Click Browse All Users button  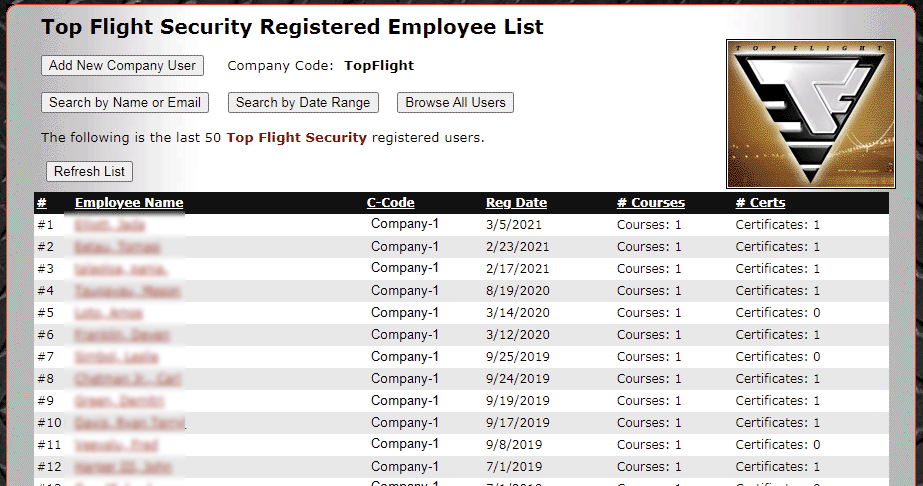[456, 102]
